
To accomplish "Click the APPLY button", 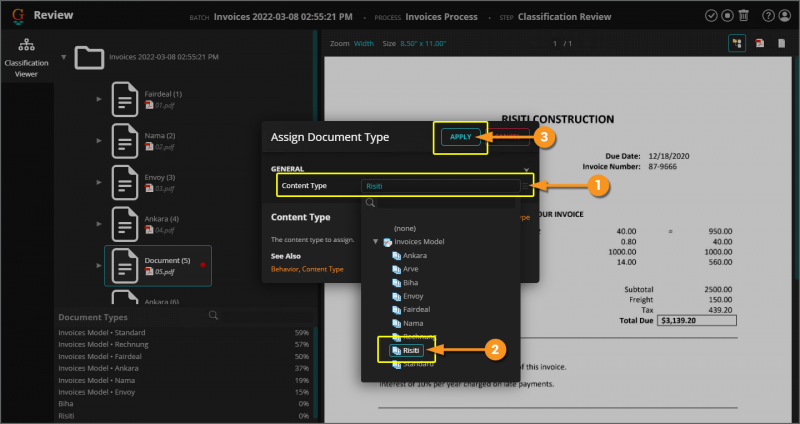I will [461, 137].
